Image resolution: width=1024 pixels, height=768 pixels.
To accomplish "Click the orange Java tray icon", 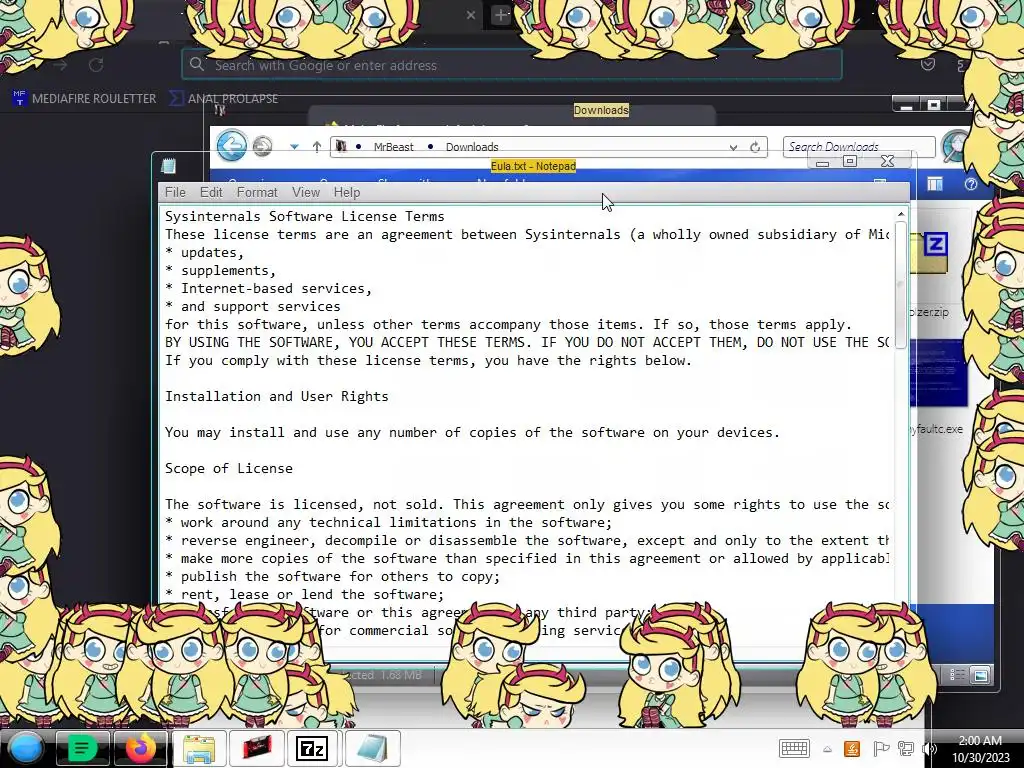I will pos(852,748).
